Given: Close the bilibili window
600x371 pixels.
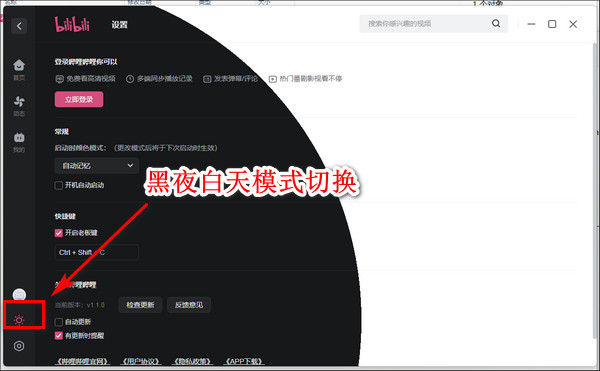Looking at the screenshot, I should pos(573,24).
